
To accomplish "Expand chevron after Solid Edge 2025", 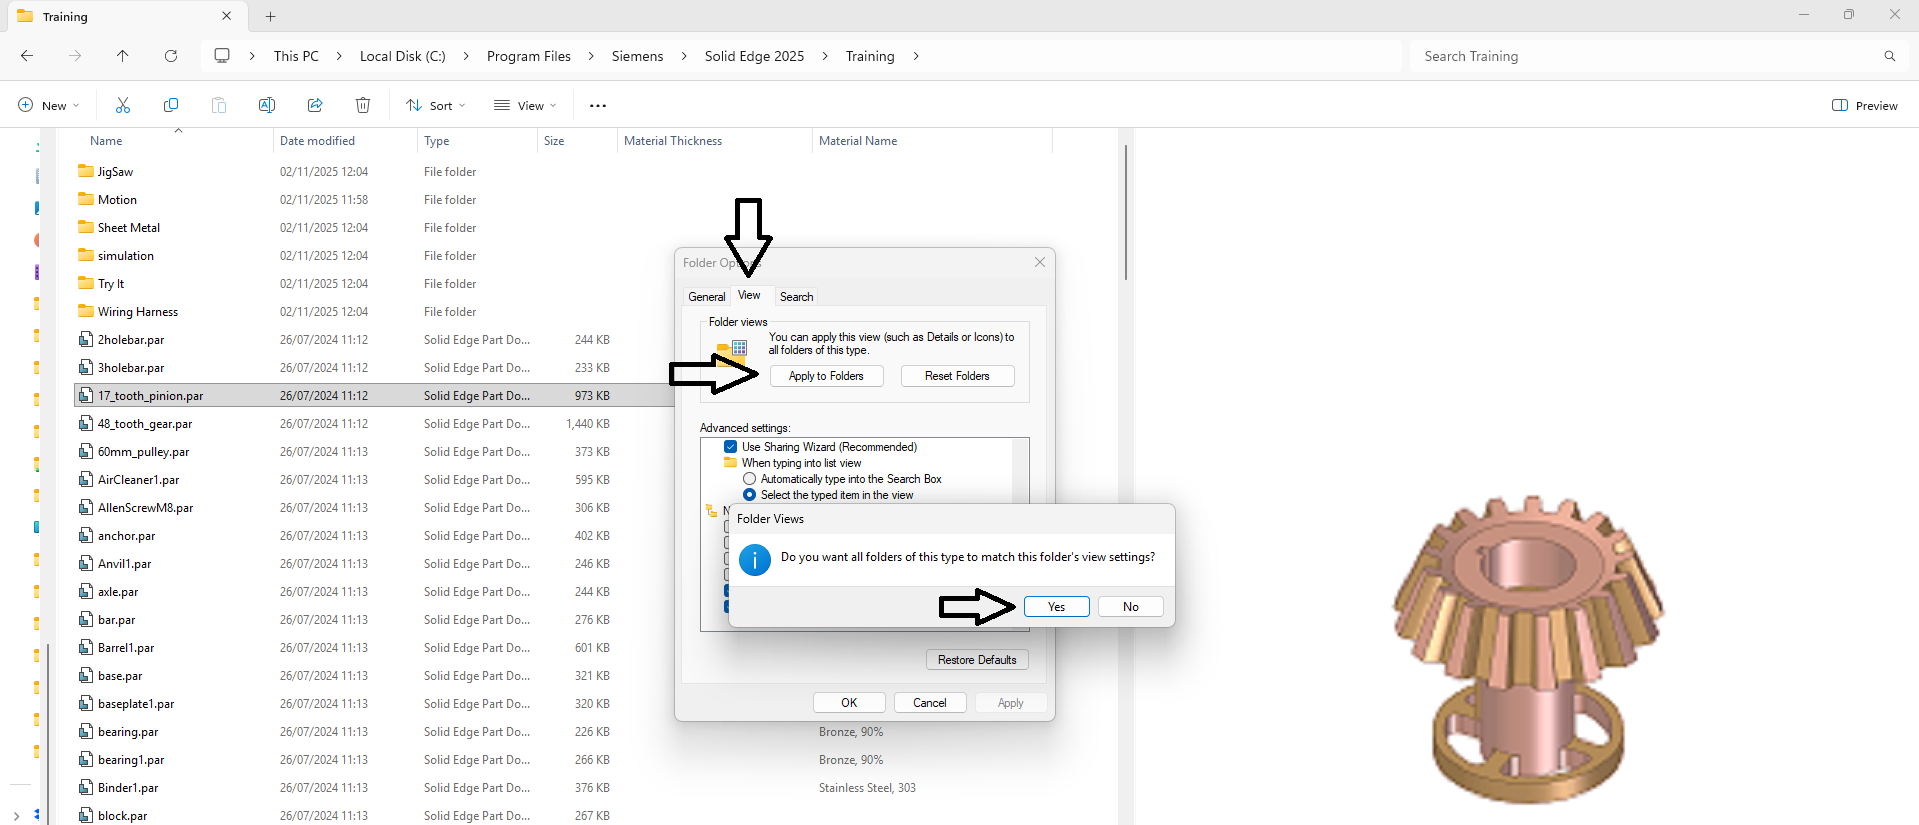I will pos(825,56).
